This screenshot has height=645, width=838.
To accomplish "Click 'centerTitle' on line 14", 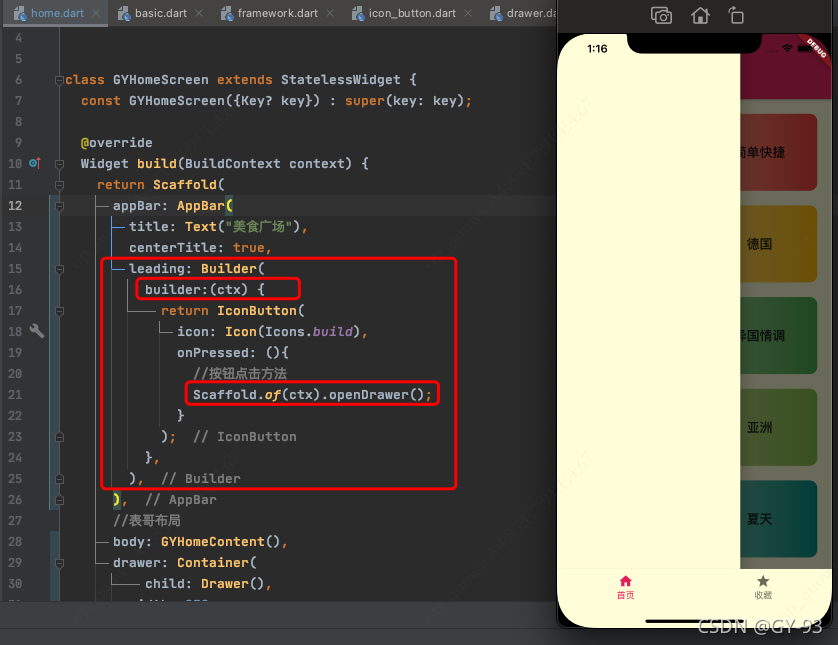I will [x=172, y=247].
